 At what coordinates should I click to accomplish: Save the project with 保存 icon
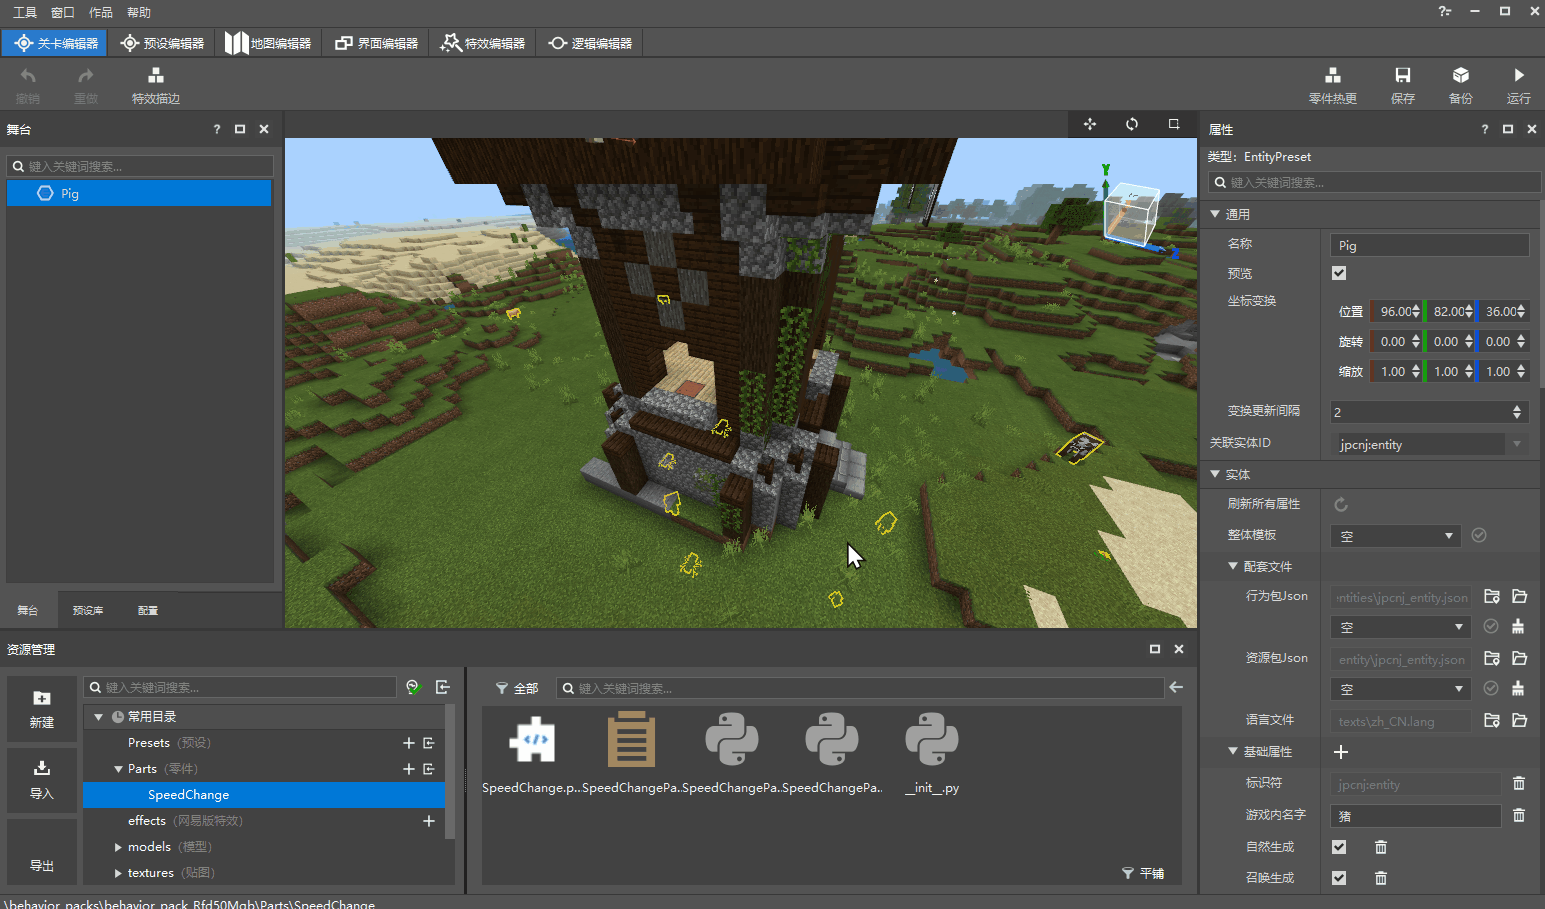point(1402,76)
